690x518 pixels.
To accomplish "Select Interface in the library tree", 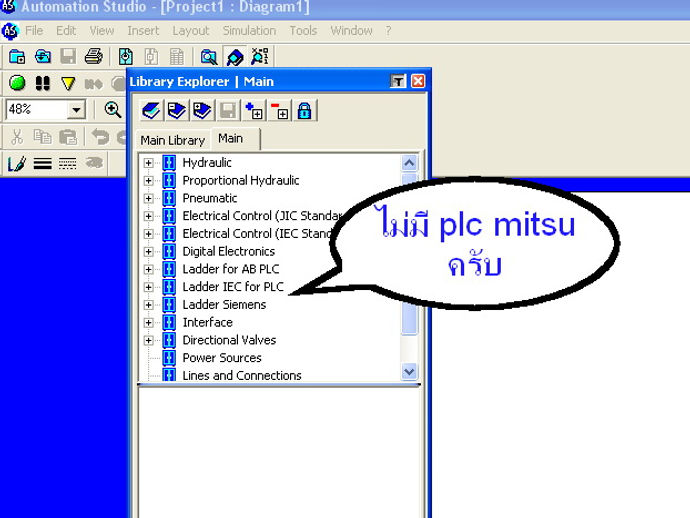I will pos(207,323).
